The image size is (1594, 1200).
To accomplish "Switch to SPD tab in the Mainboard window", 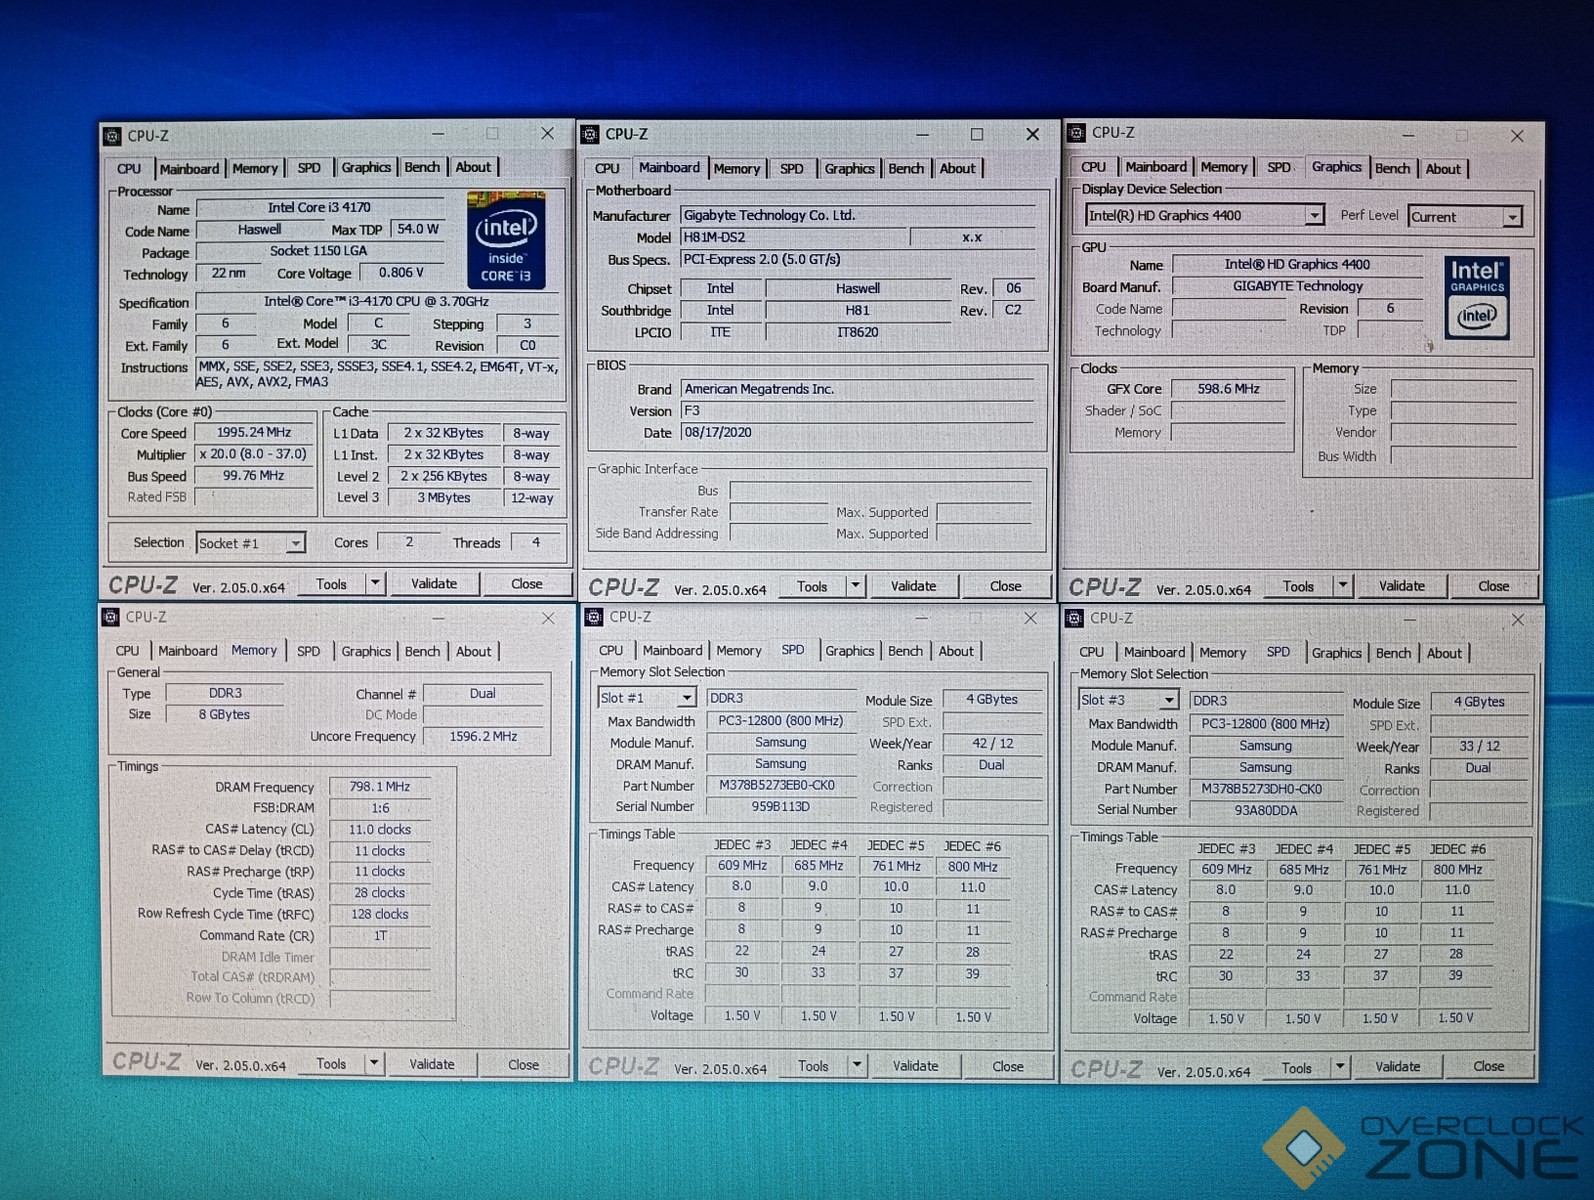I will 791,169.
